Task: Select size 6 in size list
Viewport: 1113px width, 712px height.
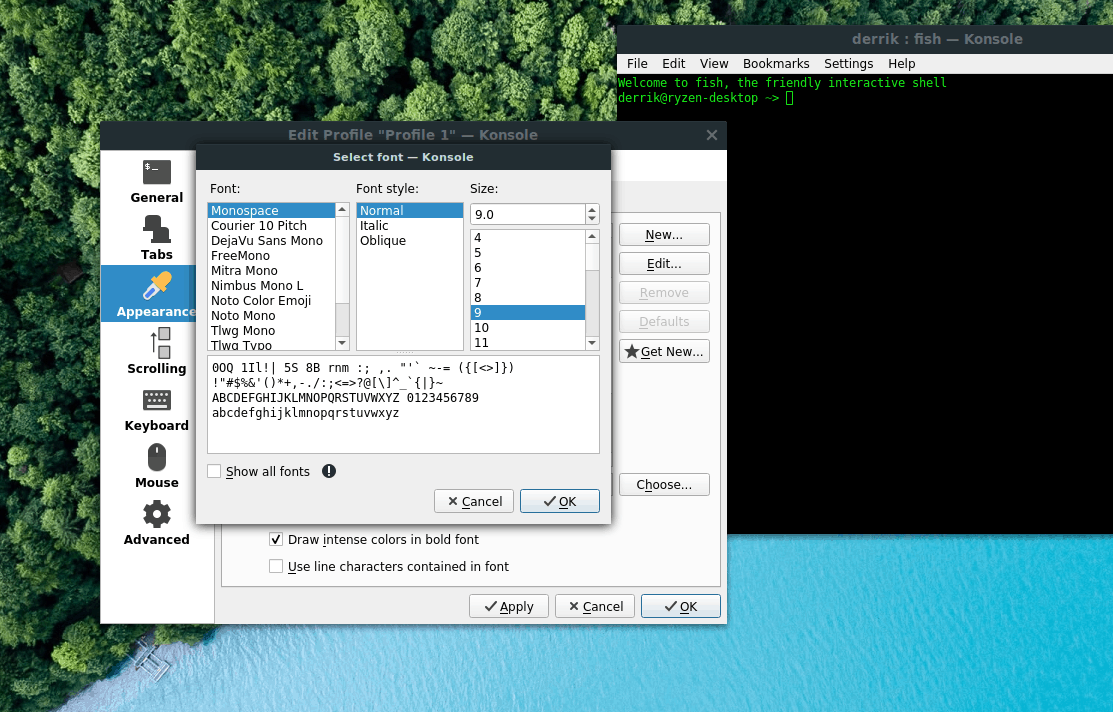Action: tap(528, 267)
